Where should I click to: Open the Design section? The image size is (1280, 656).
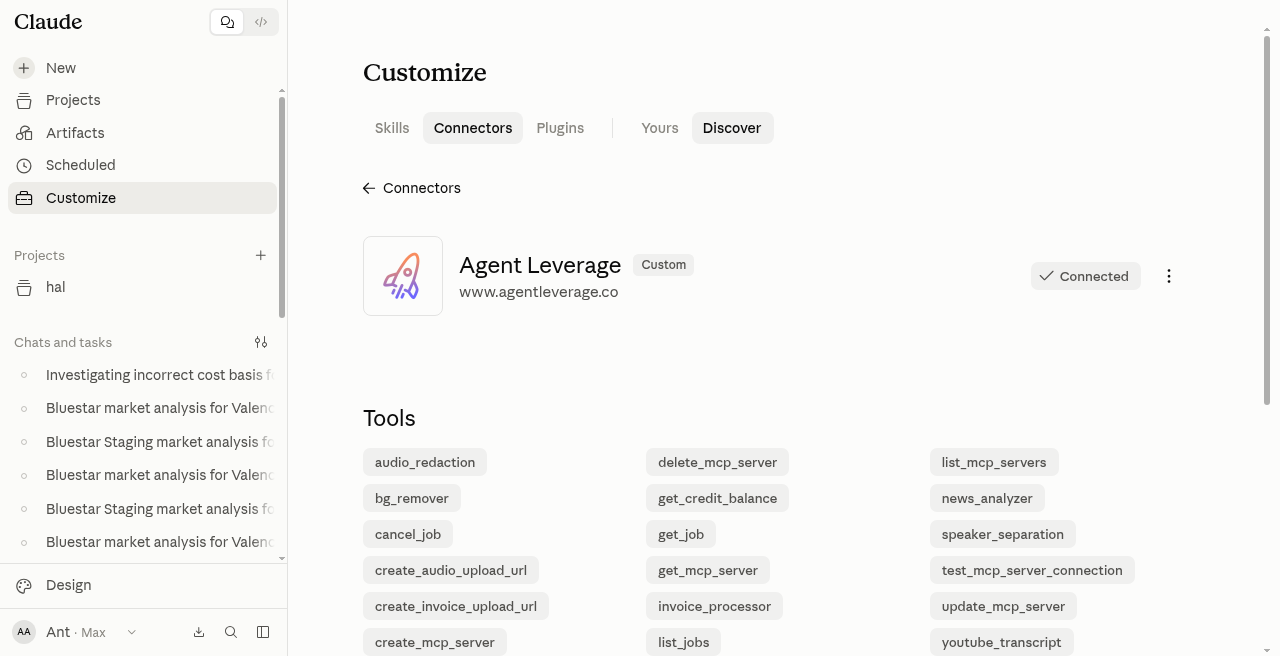click(x=142, y=585)
